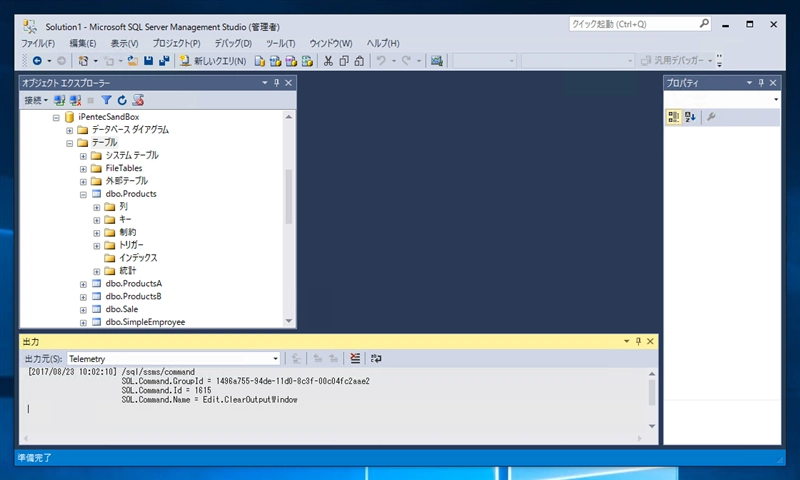Image resolution: width=800 pixels, height=480 pixels.
Task: Click Output panel scroll down arrow
Action: pyautogui.click(x=652, y=426)
